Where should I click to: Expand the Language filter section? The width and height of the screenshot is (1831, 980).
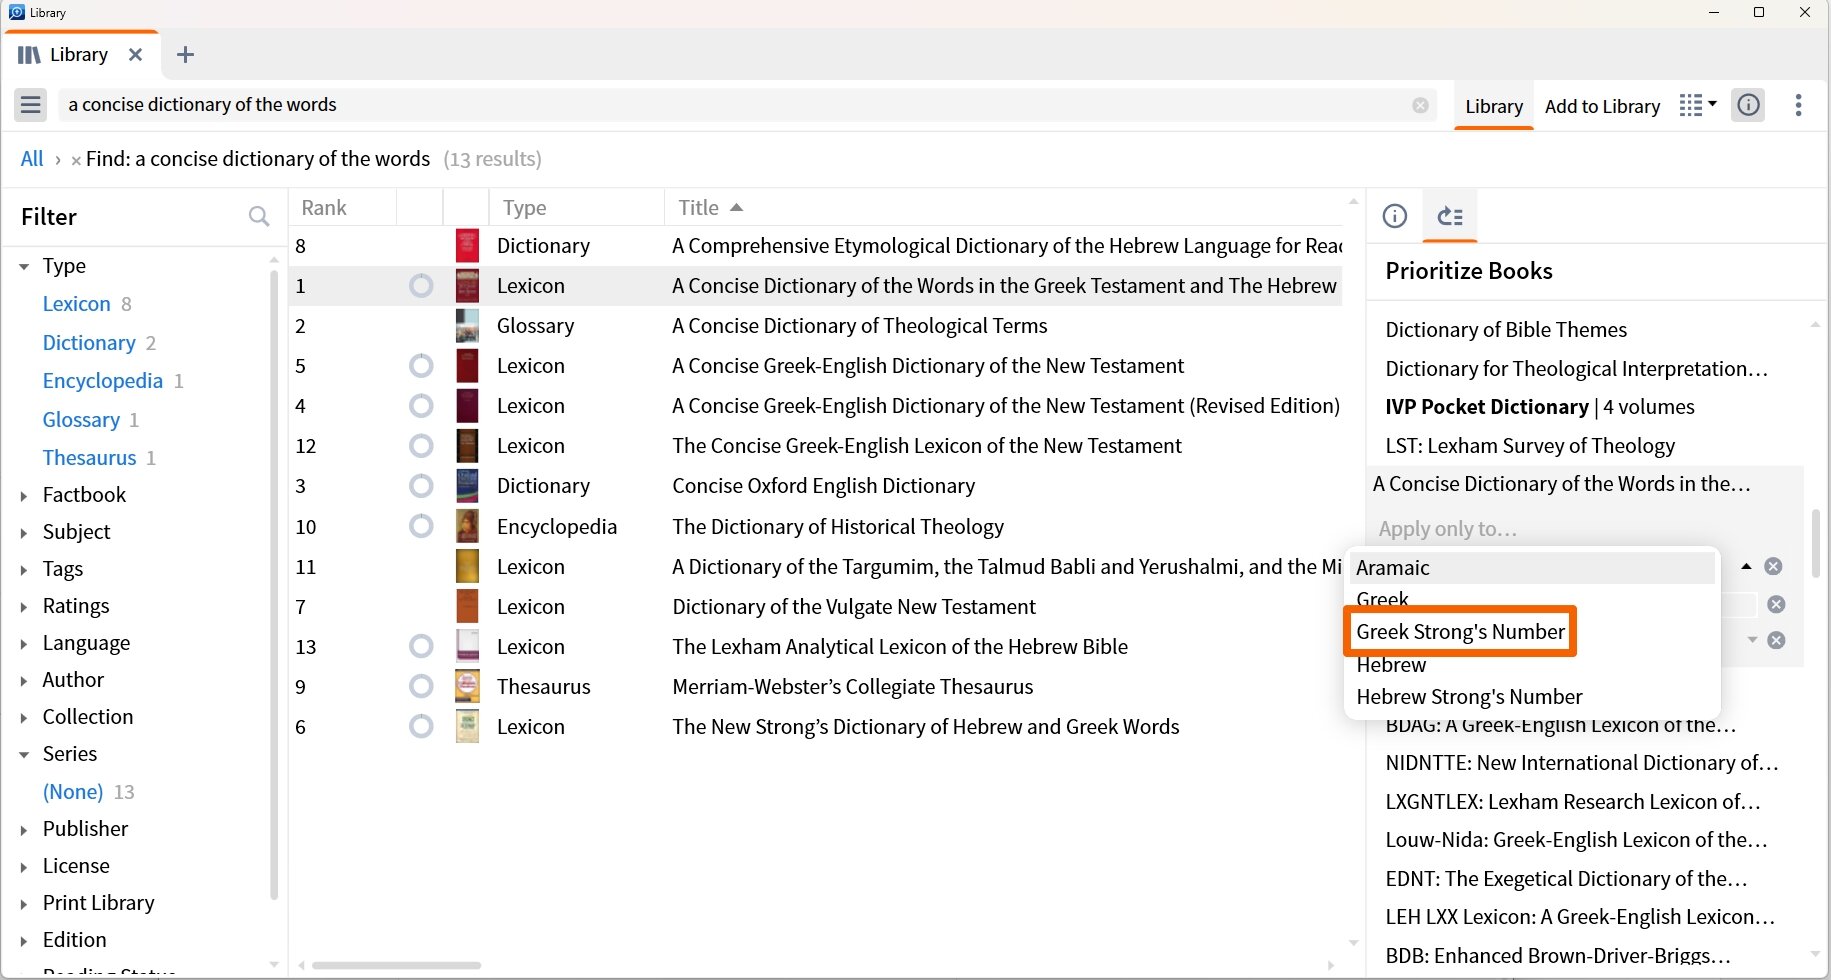tap(24, 644)
